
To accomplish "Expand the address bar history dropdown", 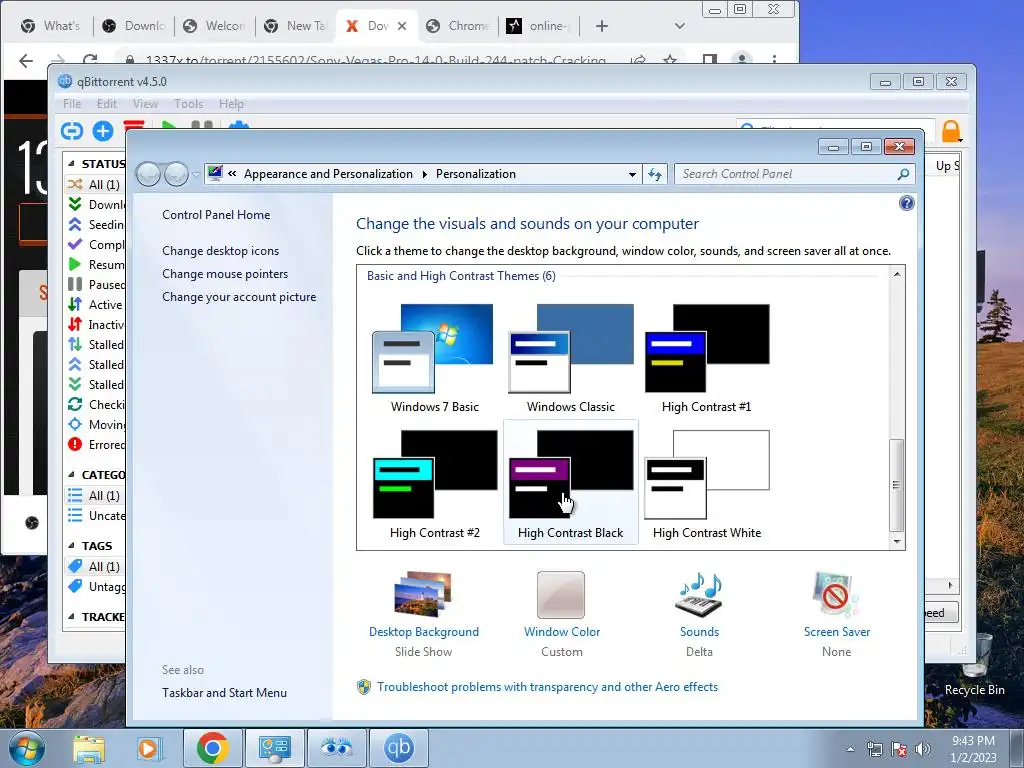I will tap(632, 174).
